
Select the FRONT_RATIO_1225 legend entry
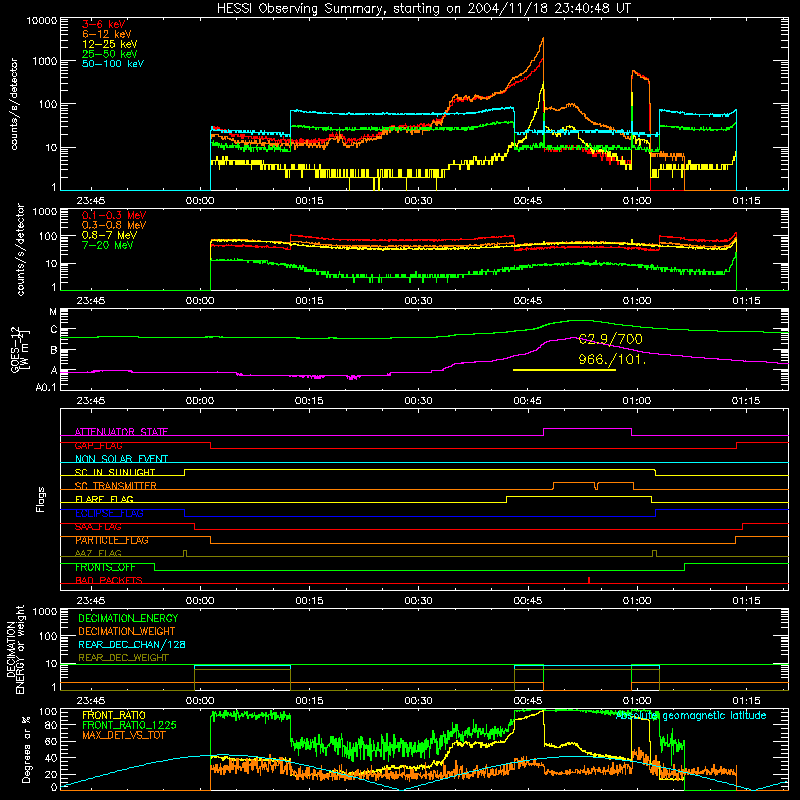(x=129, y=725)
